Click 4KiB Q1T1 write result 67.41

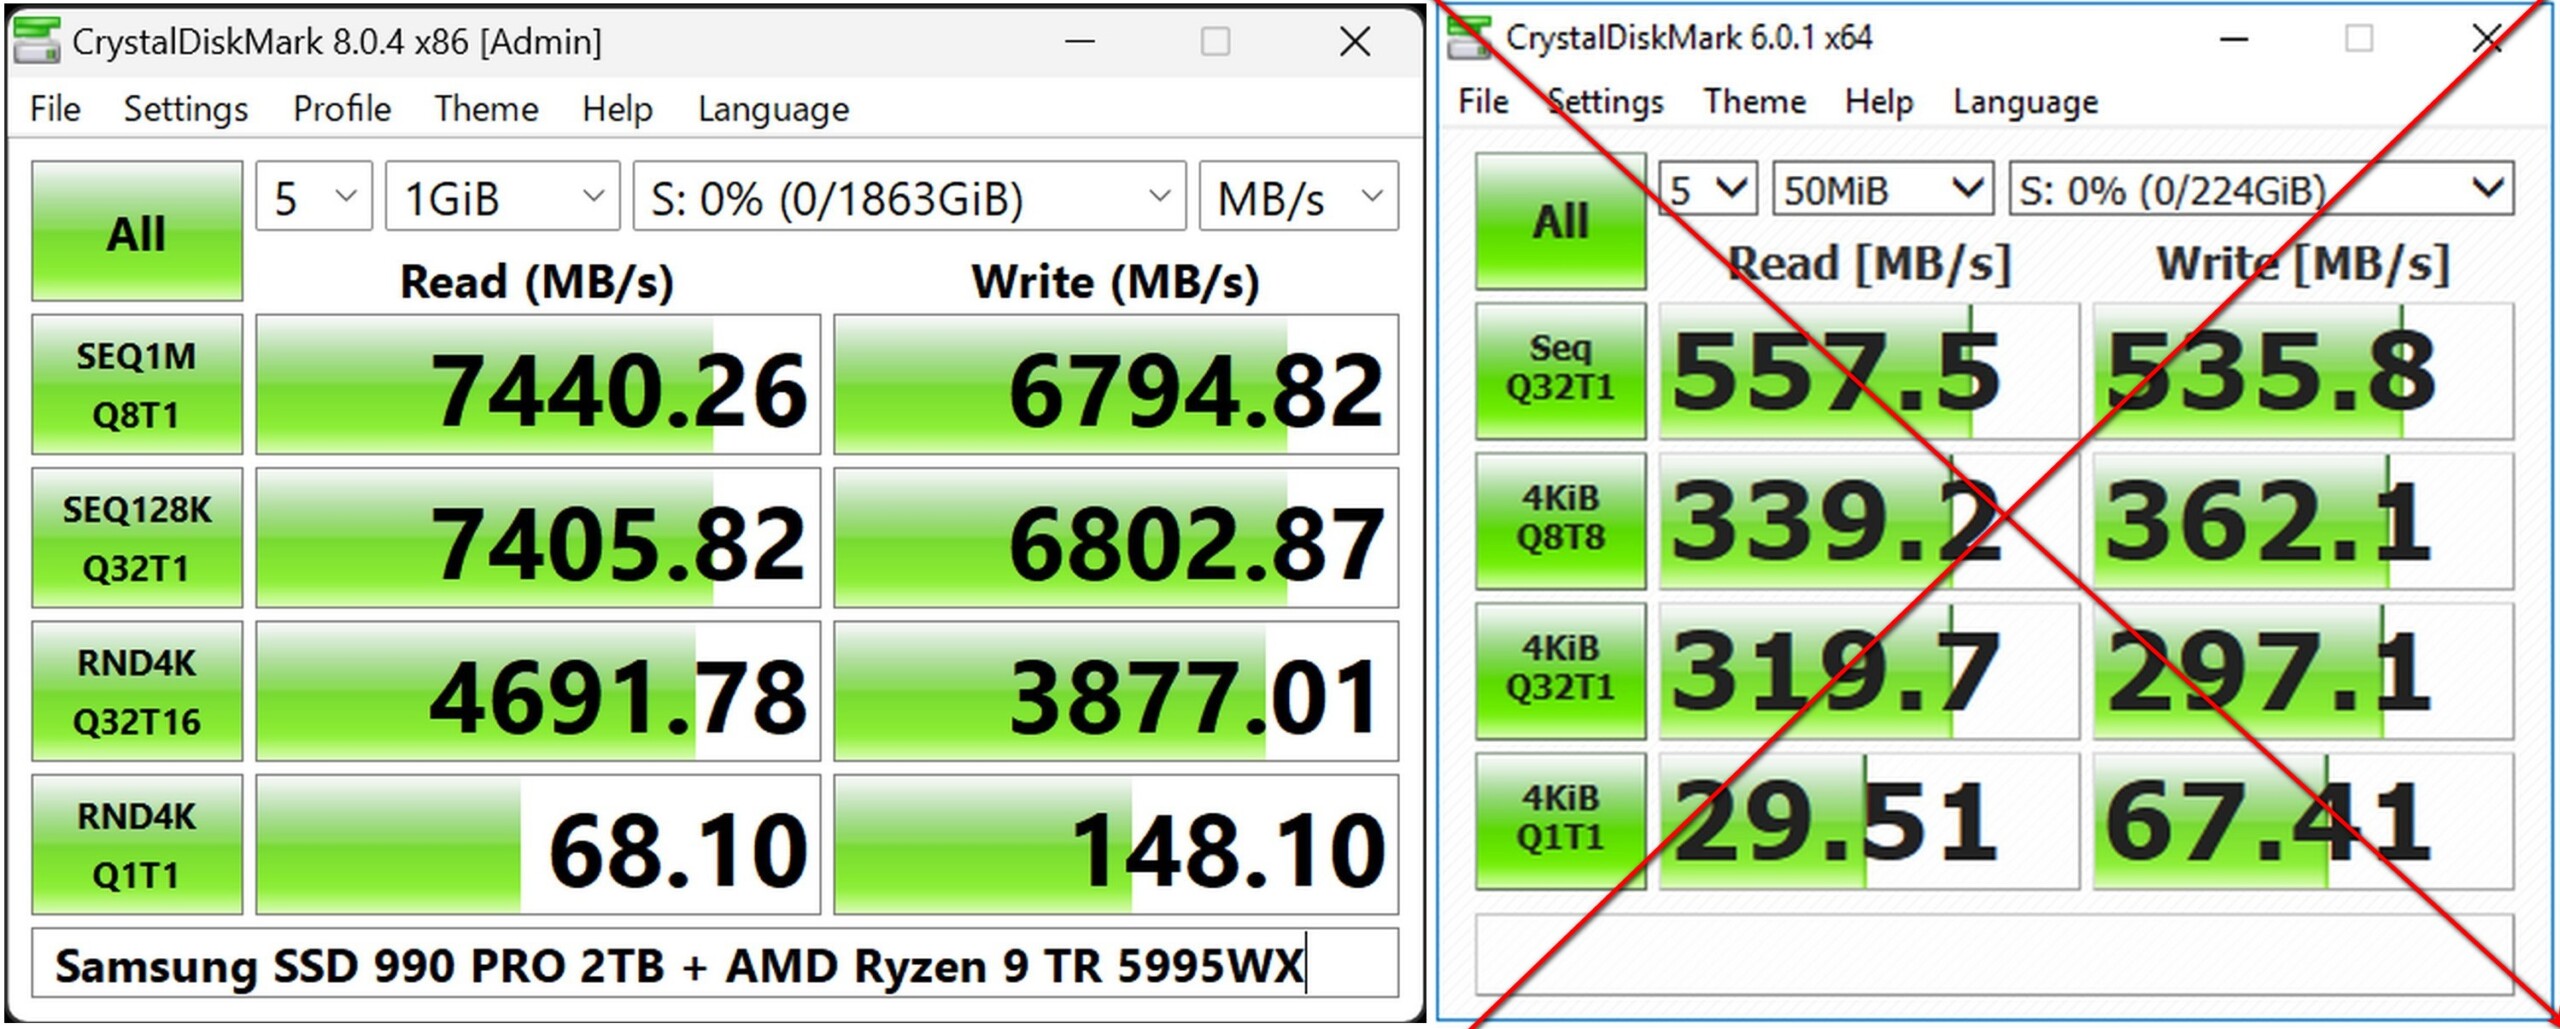click(2303, 821)
